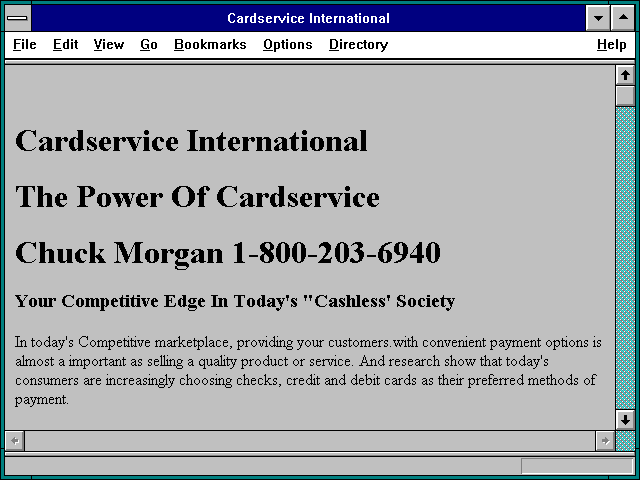The height and width of the screenshot is (480, 640).
Task: Click the vertical scrollbar thumb
Action: point(625,96)
